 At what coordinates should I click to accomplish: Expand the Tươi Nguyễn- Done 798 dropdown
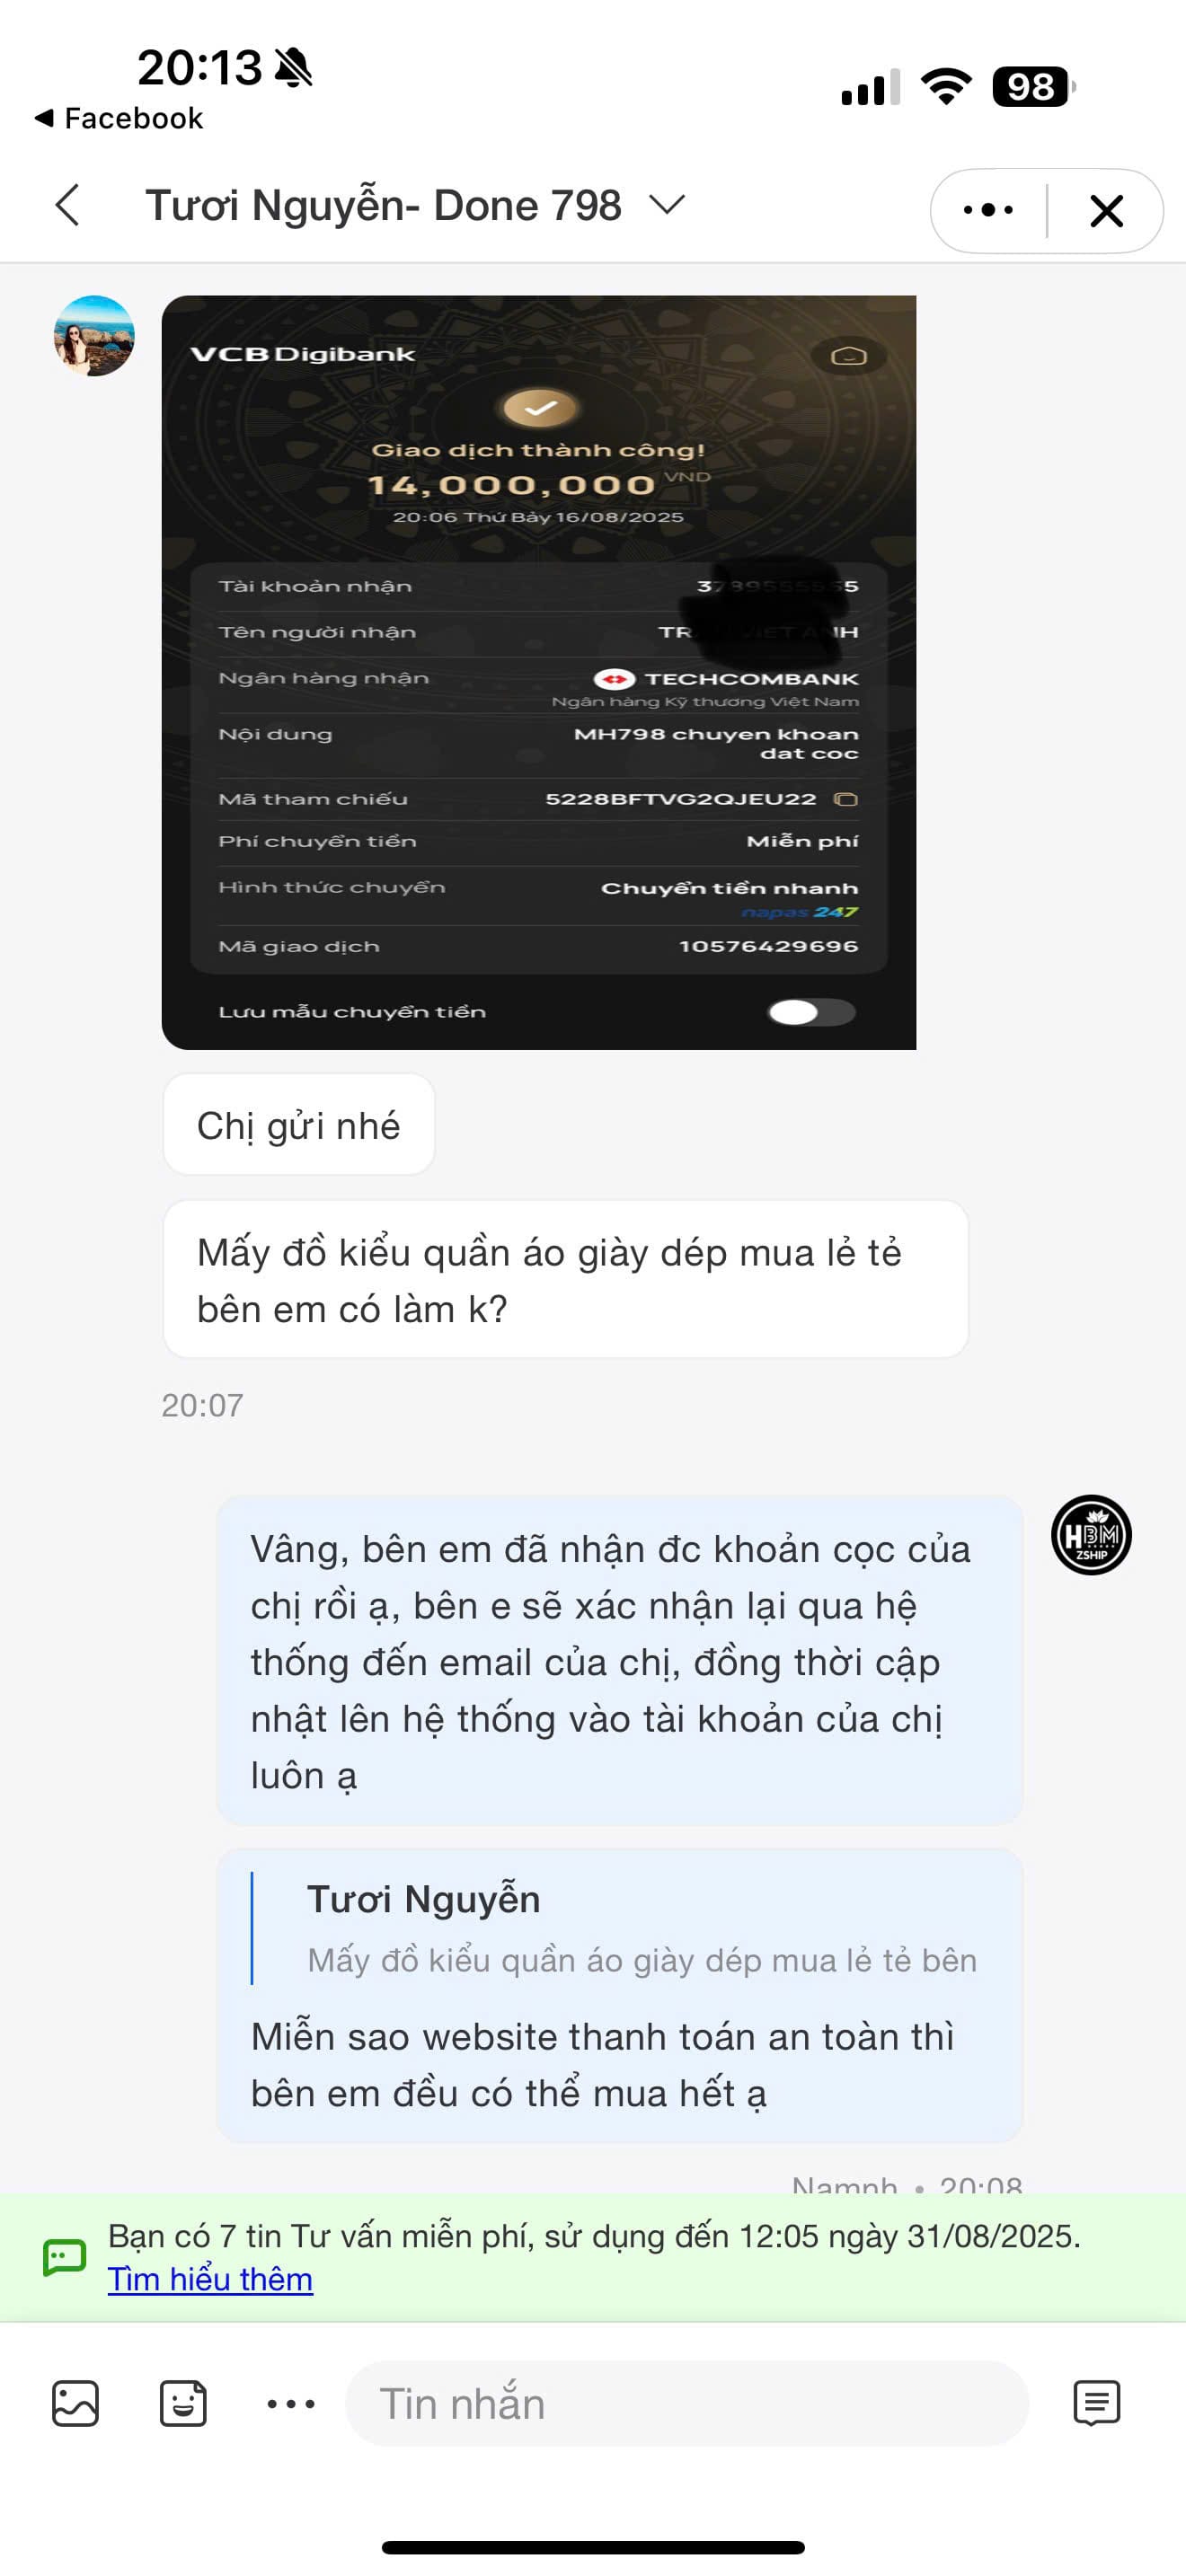point(667,205)
